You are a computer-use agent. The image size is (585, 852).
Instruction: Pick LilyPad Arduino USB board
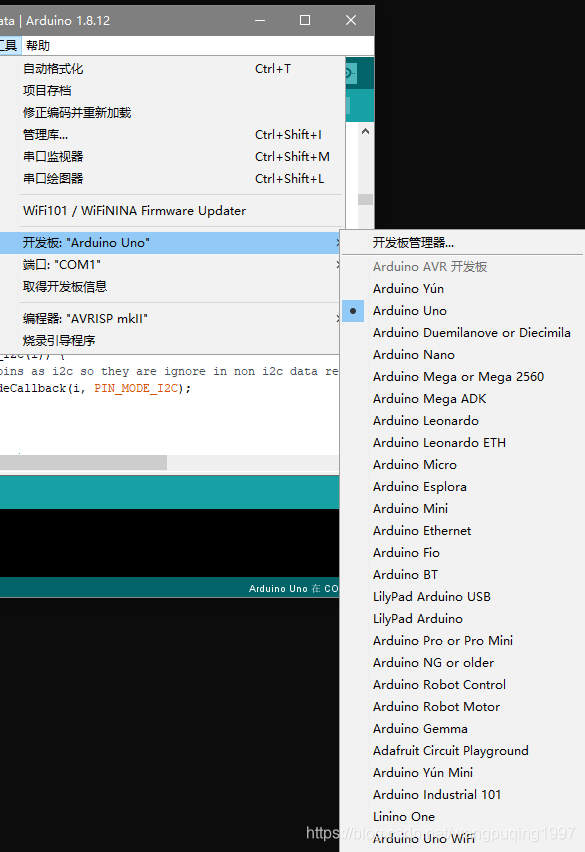(x=463, y=597)
